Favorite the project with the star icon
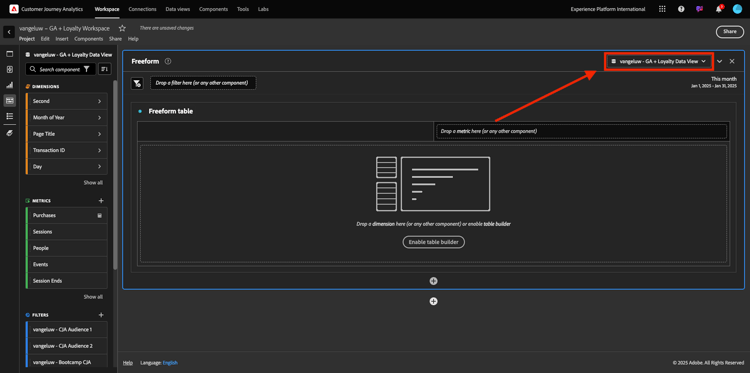 point(122,28)
